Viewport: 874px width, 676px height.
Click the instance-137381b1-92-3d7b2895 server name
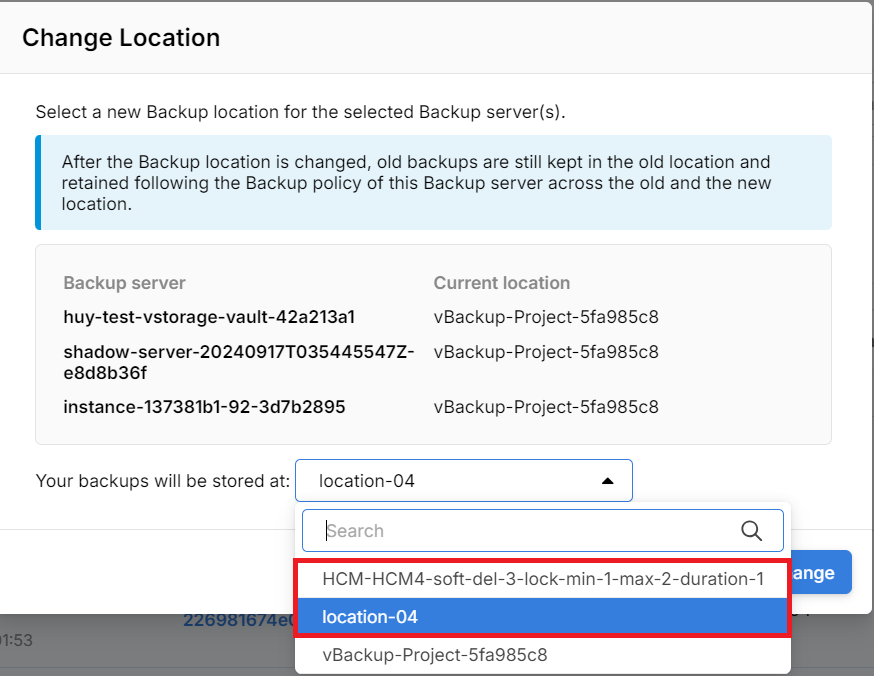(x=205, y=407)
